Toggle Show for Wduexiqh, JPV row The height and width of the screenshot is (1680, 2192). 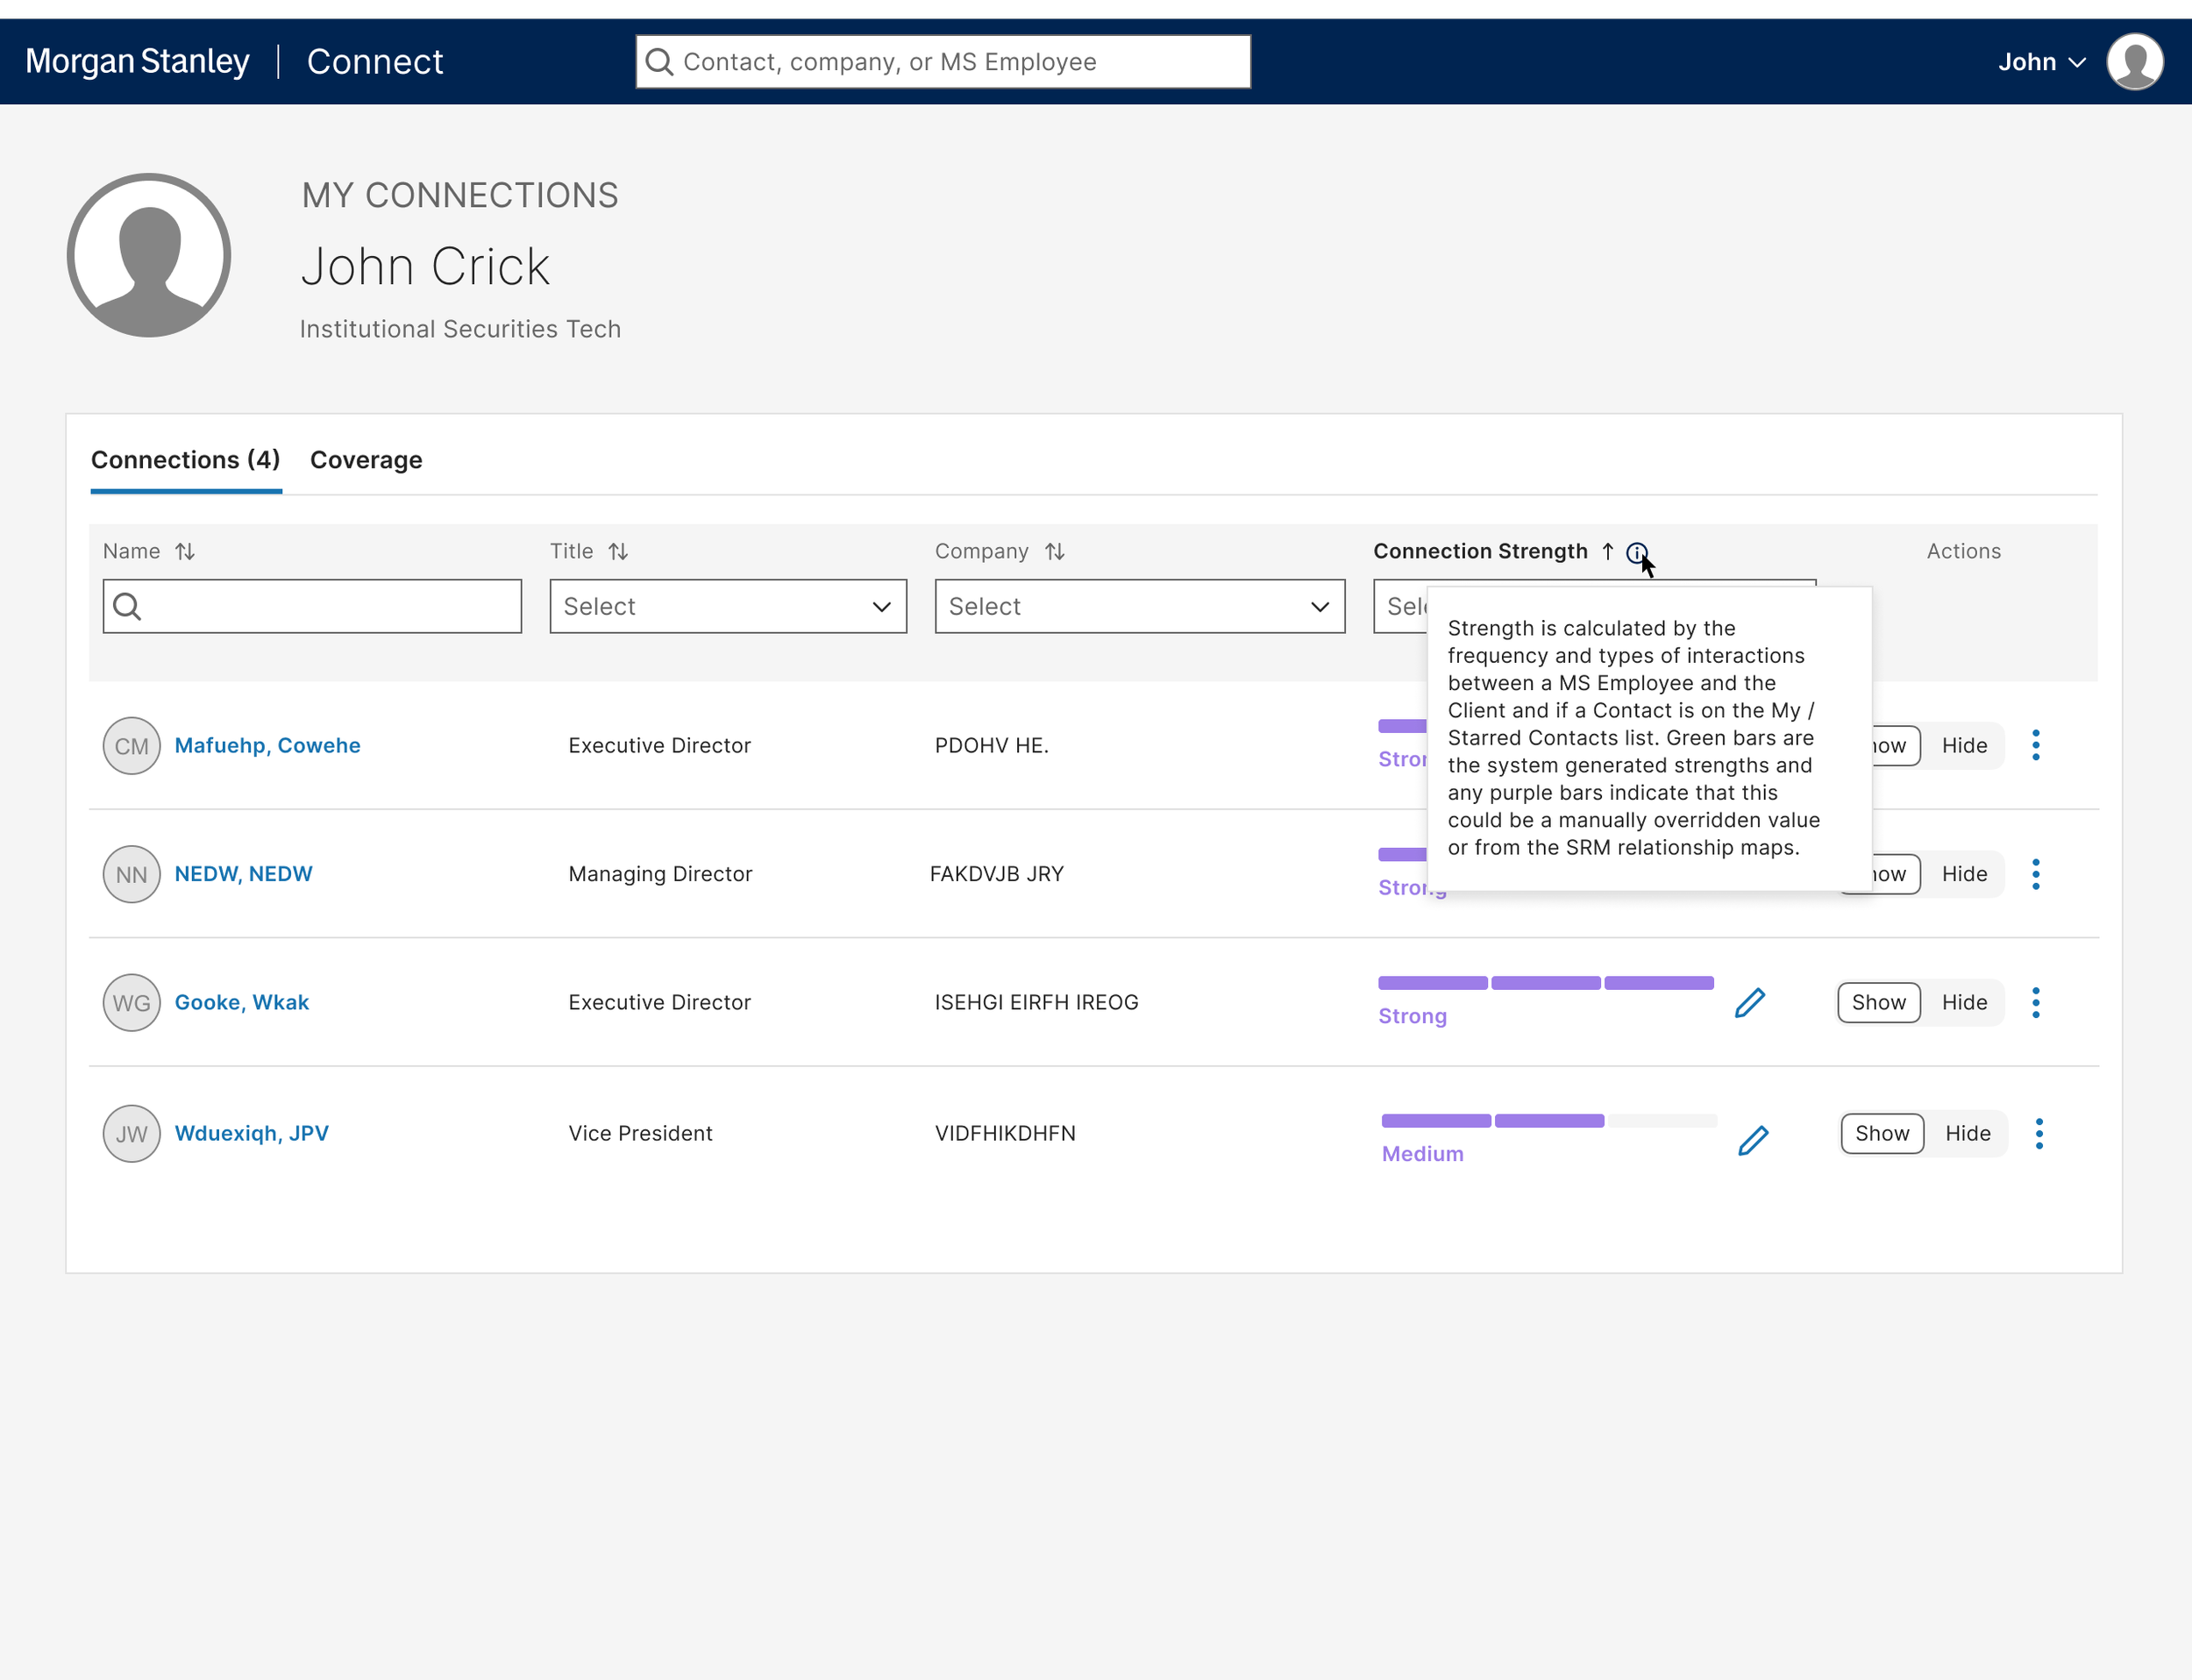click(x=1881, y=1133)
